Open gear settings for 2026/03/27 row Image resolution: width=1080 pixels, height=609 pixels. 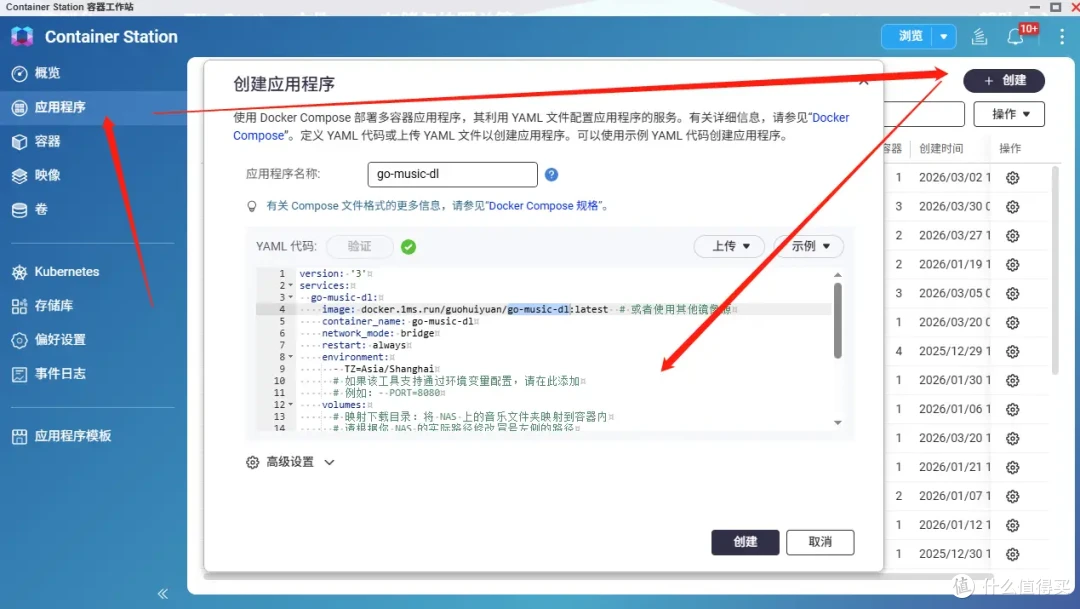(x=1012, y=236)
